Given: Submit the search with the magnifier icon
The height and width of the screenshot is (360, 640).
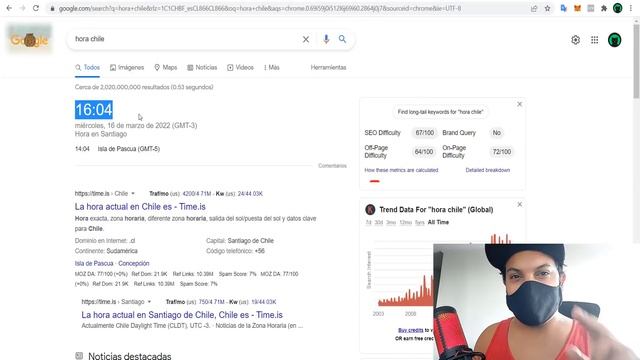Looking at the screenshot, I should pyautogui.click(x=342, y=39).
